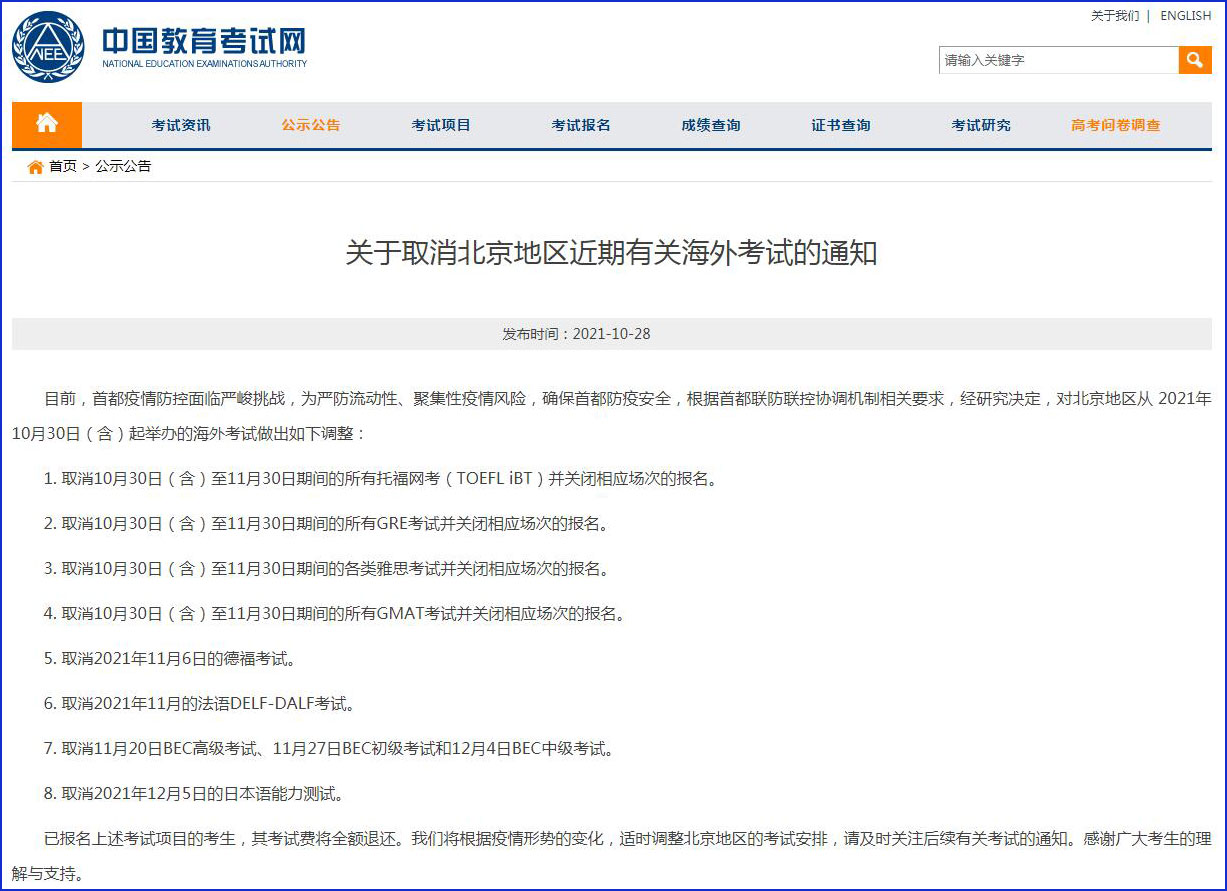The image size is (1227, 891).
Task: Click the orange search magnifier button
Action: [1194, 60]
